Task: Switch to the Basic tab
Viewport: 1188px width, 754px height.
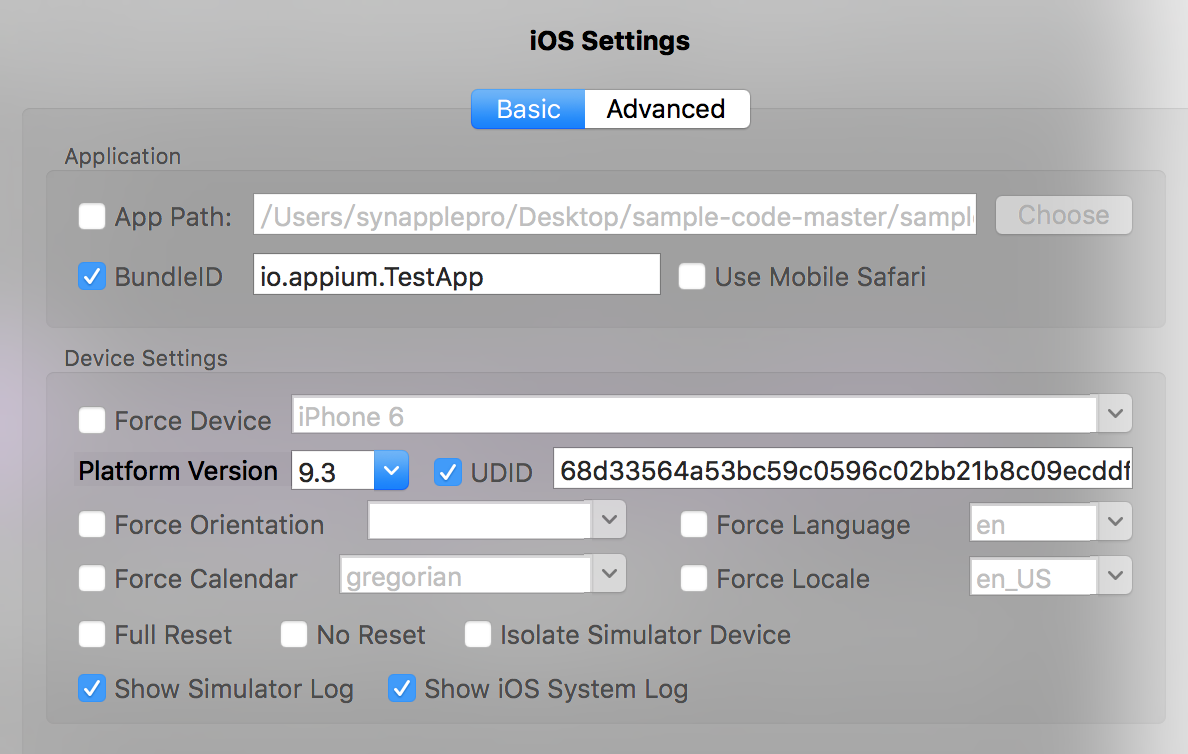Action: click(528, 109)
